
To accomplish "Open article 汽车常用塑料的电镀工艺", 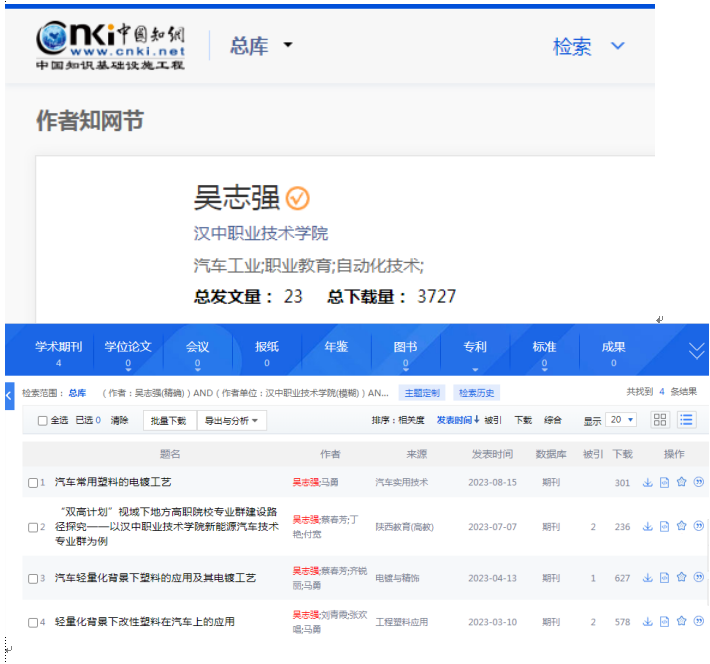I will point(113,482).
